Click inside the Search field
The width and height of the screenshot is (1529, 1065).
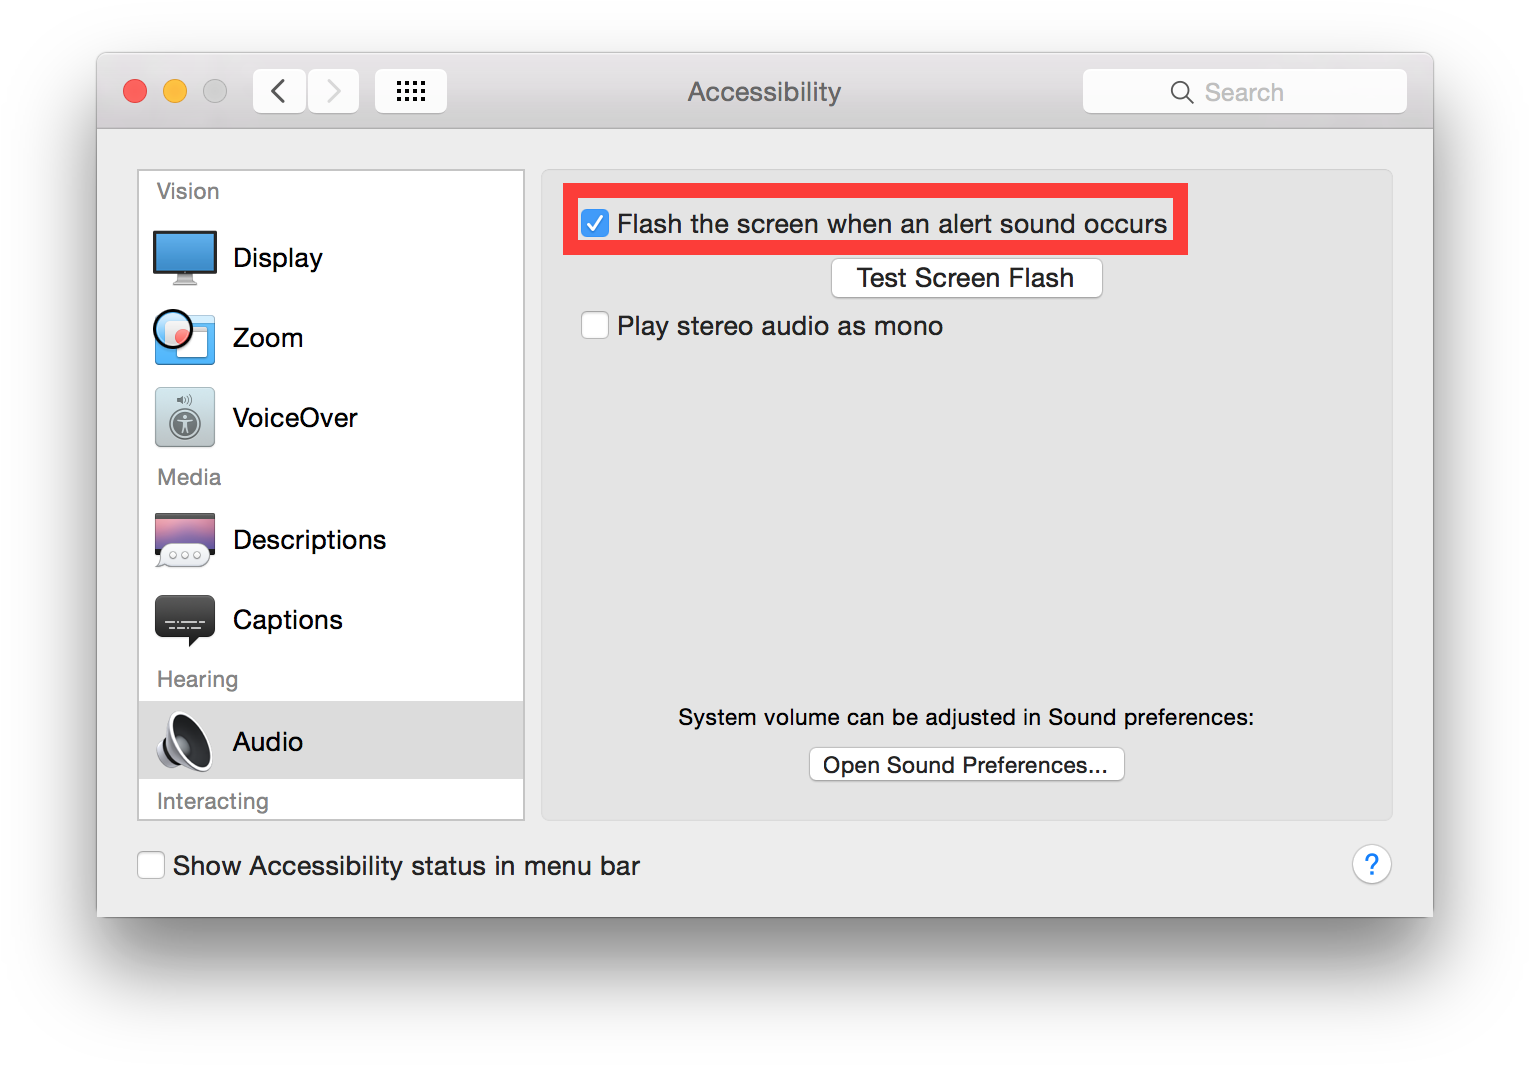(x=1270, y=91)
